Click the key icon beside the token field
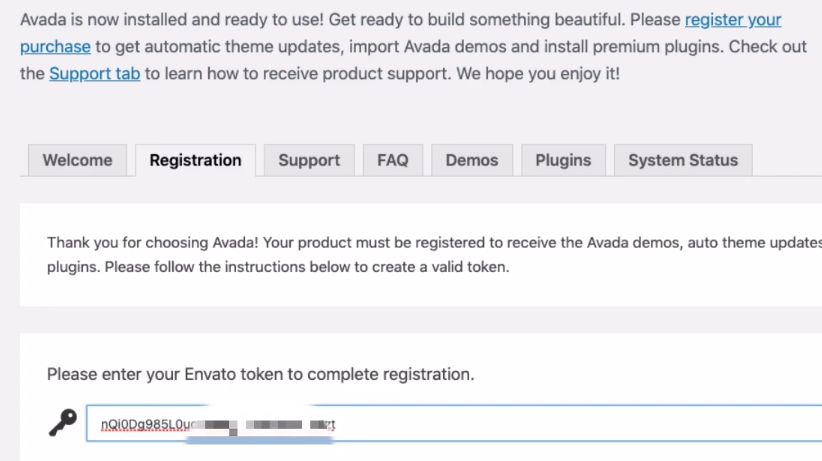Viewport: 822px width, 461px height. click(62, 424)
